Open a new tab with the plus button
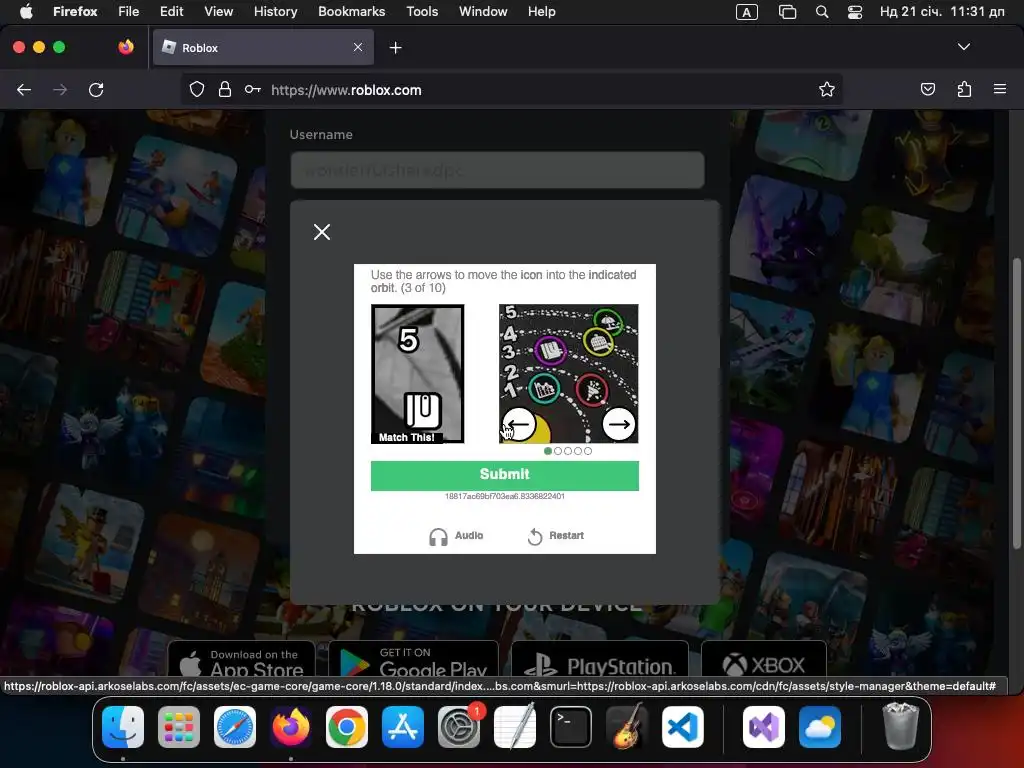 395,48
